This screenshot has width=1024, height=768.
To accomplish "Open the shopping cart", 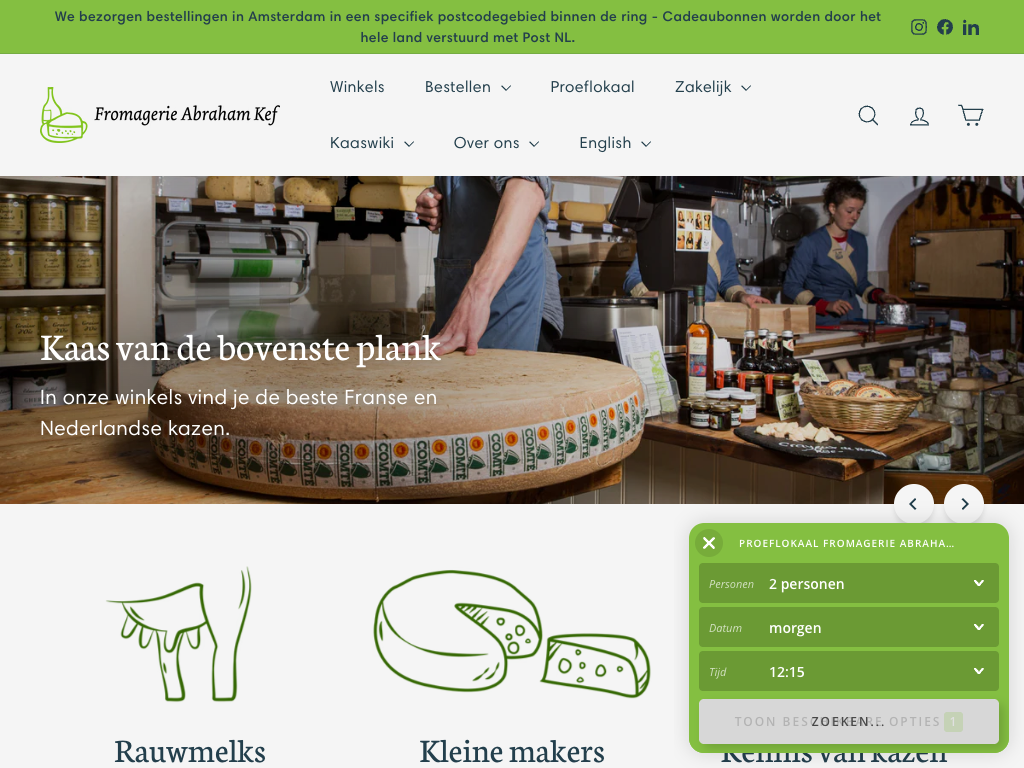I will pyautogui.click(x=970, y=116).
